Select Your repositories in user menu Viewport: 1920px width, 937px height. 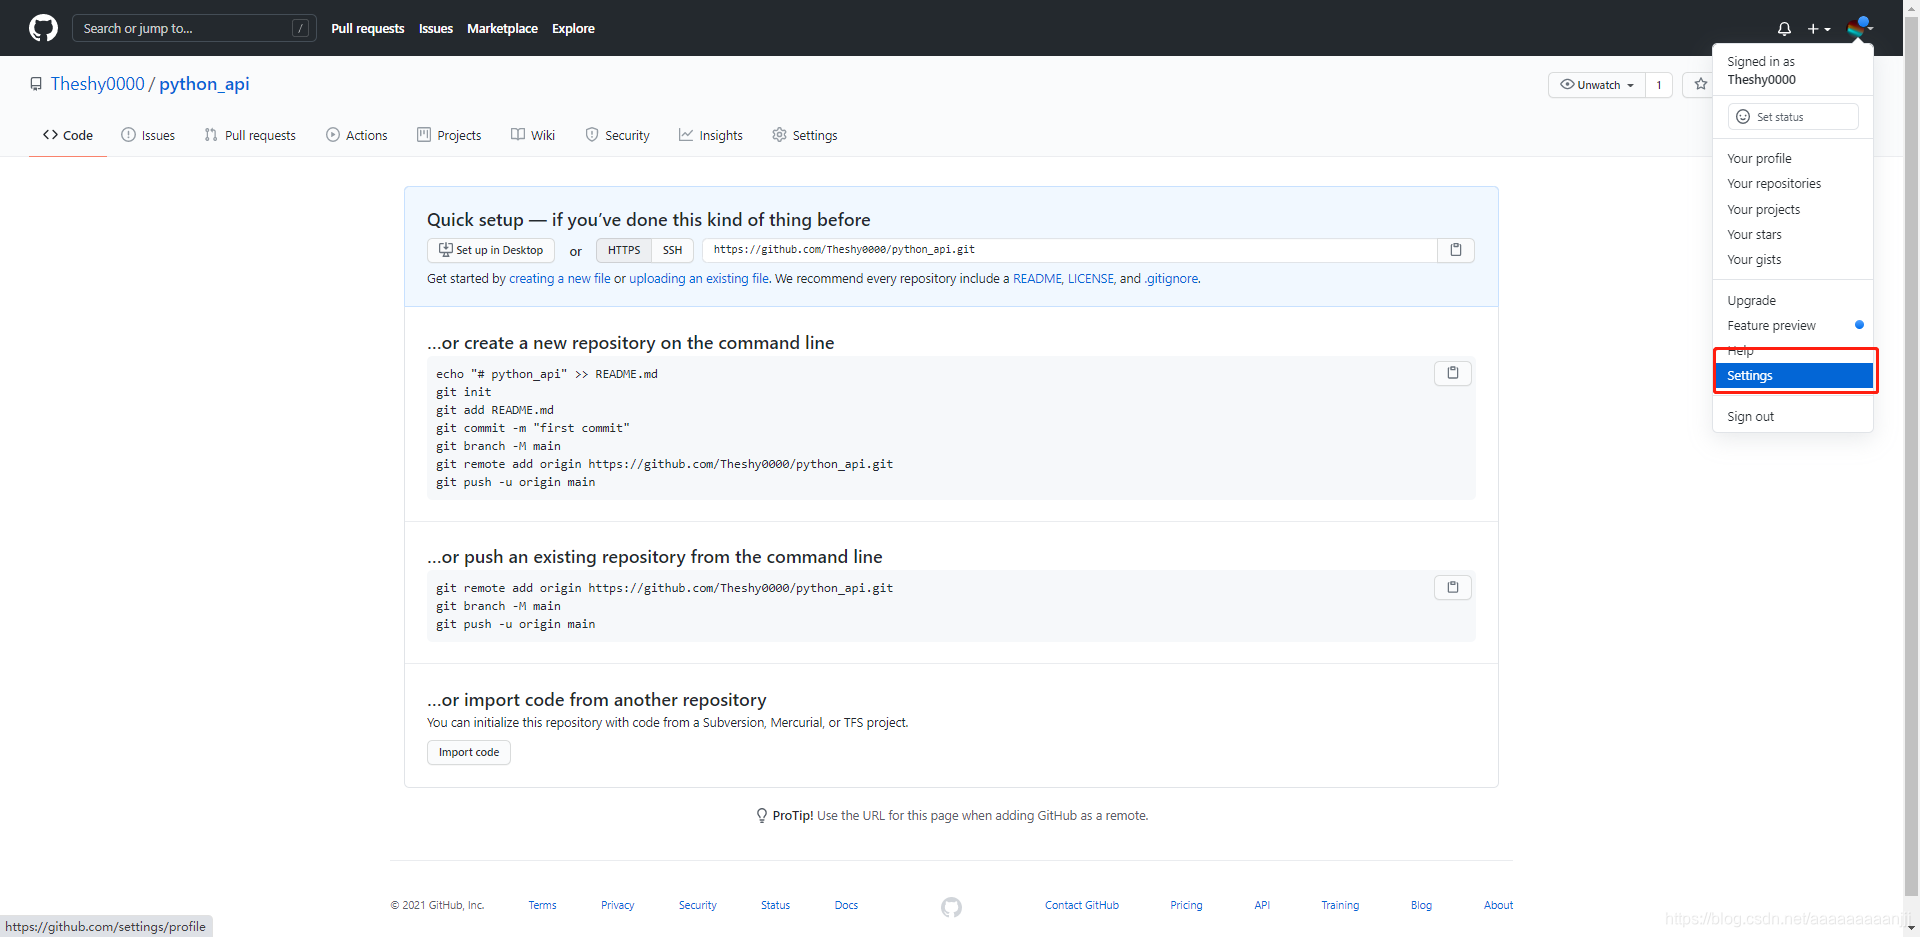point(1793,184)
